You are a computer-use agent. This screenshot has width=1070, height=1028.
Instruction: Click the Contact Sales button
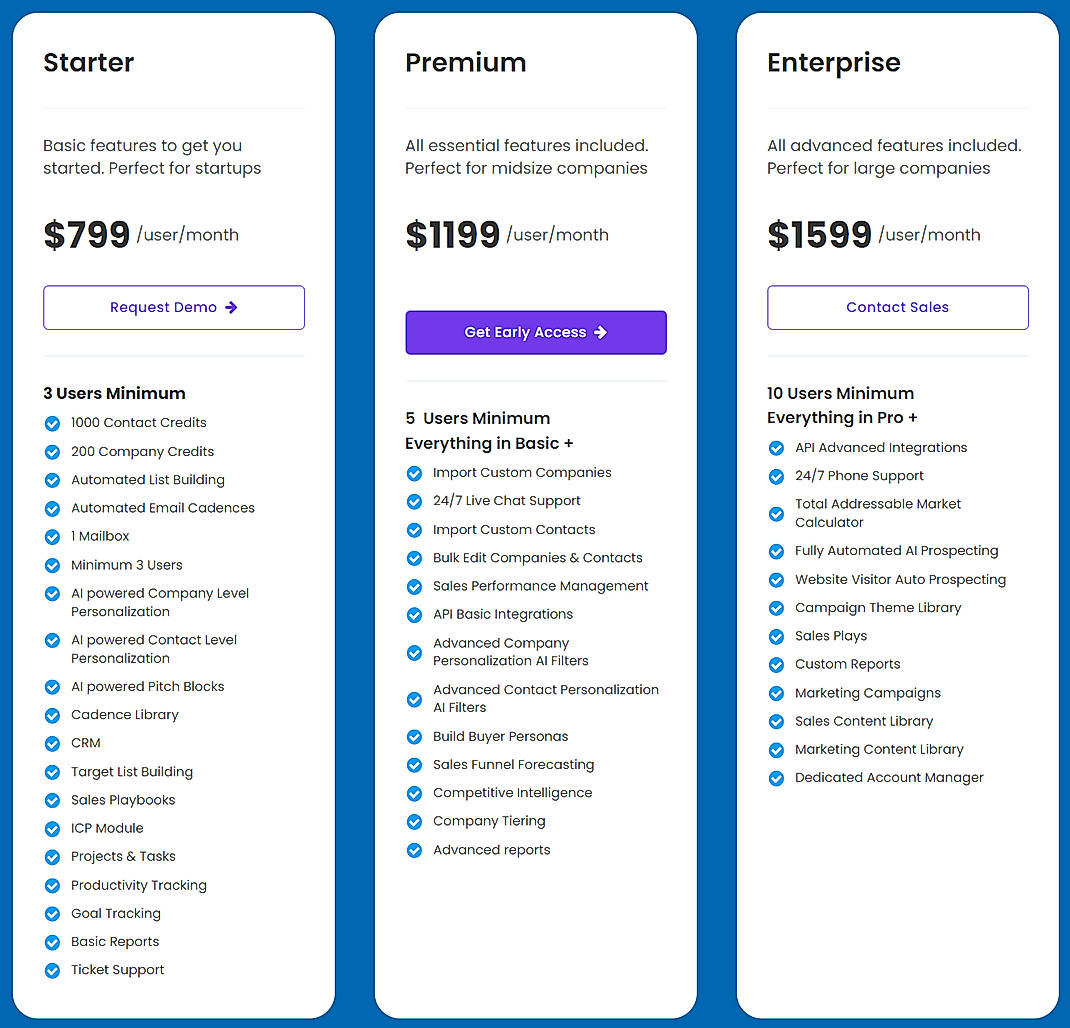coord(897,307)
